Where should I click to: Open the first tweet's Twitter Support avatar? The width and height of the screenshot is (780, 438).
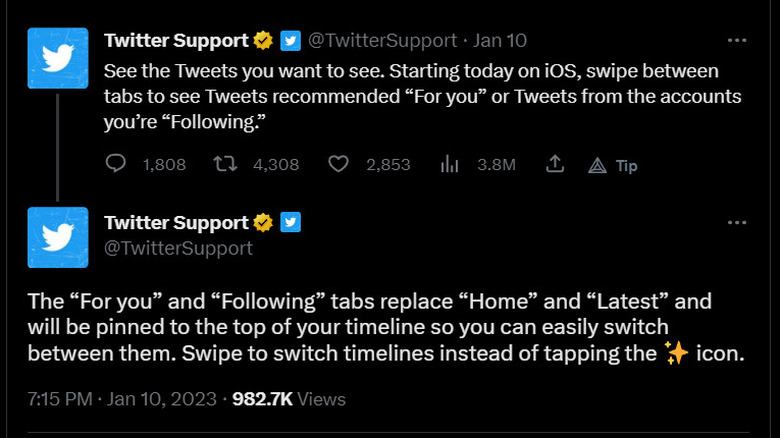coord(58,59)
